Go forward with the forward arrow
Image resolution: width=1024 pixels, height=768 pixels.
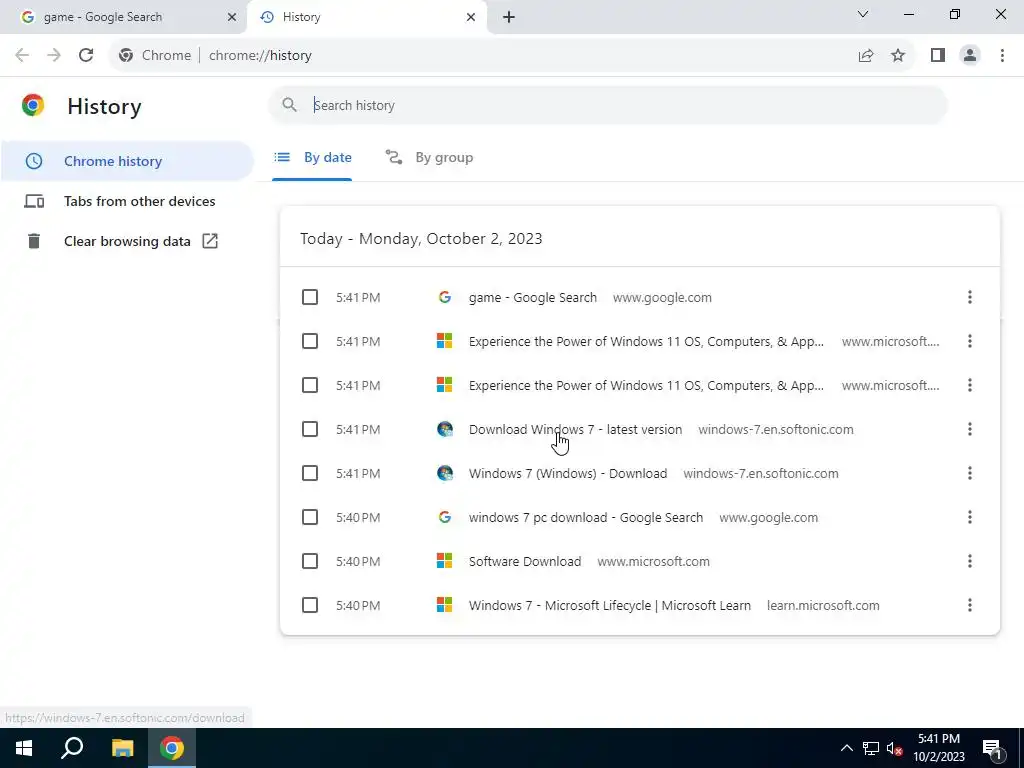[x=54, y=56]
